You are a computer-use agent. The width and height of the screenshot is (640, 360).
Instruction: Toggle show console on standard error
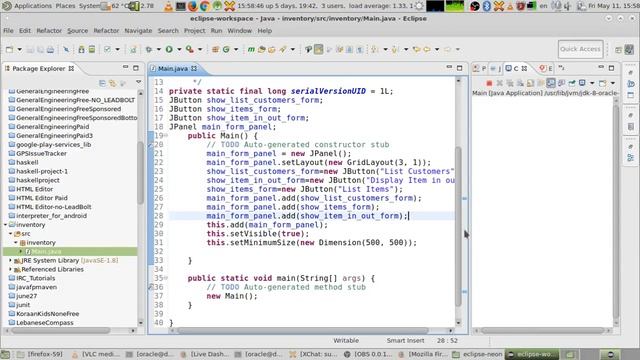(x=561, y=83)
